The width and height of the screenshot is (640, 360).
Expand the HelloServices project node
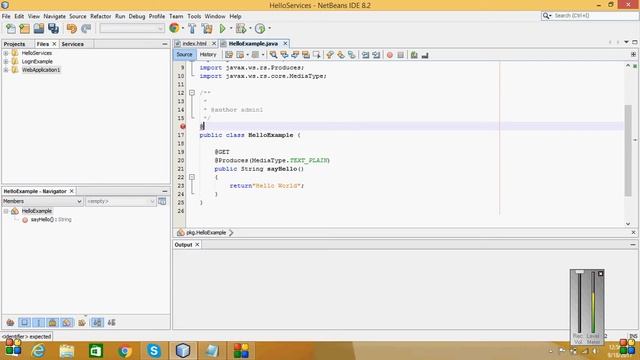click(x=6, y=53)
